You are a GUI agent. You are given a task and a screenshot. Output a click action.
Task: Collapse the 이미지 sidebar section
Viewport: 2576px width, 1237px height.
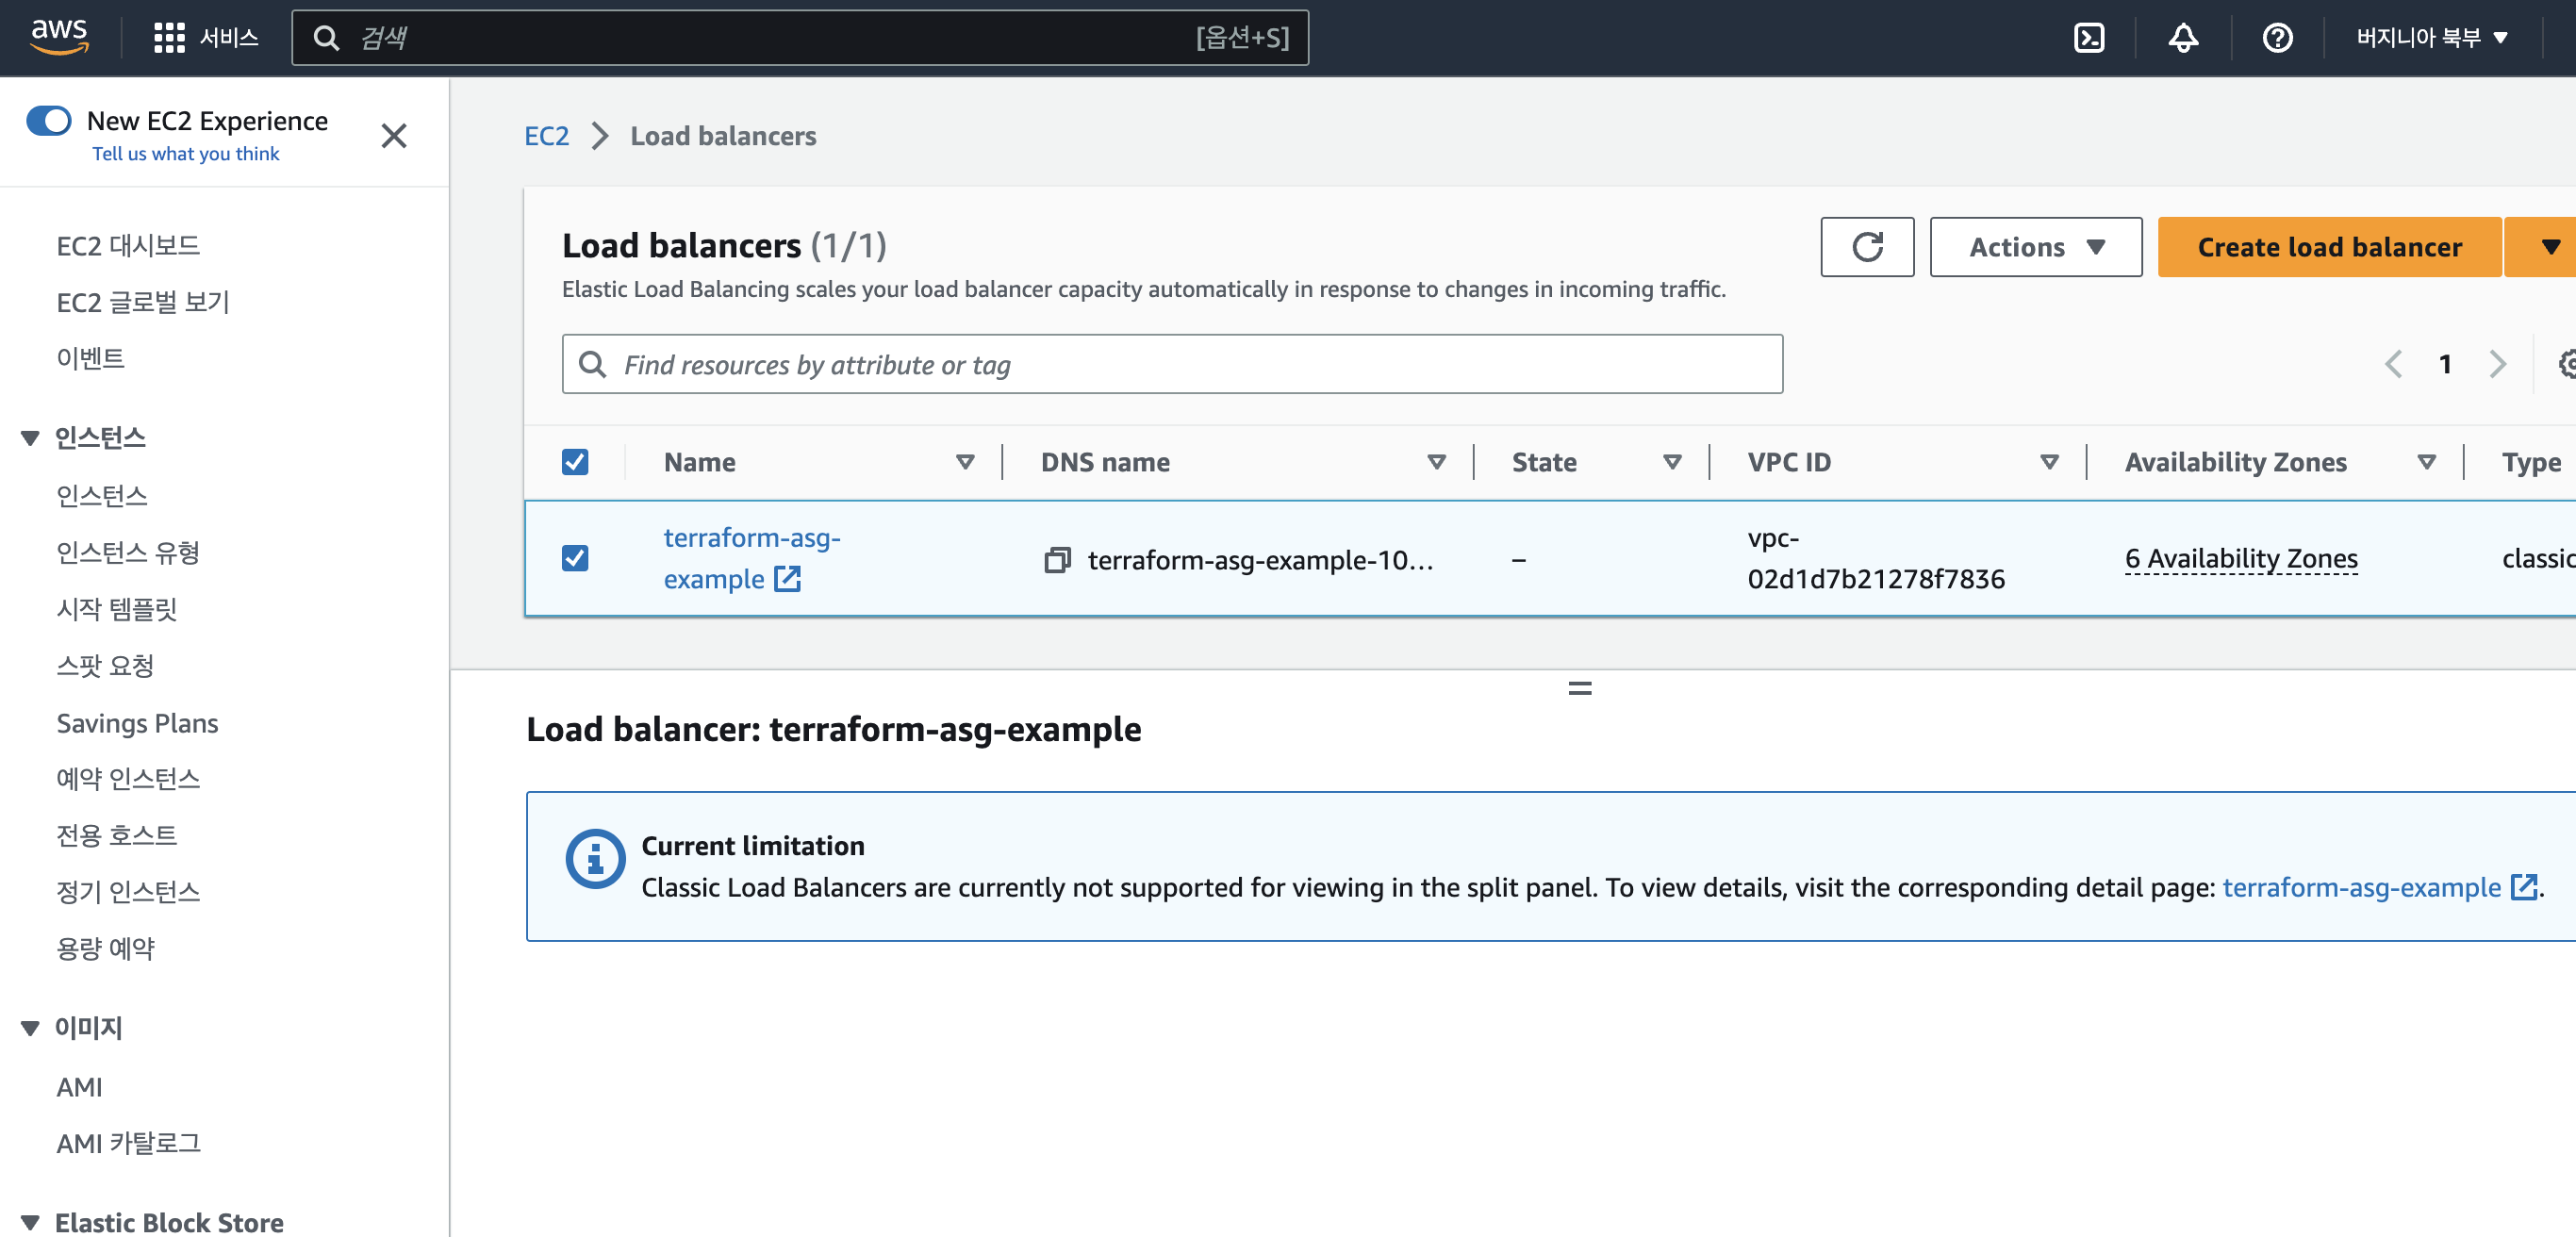point(30,1028)
